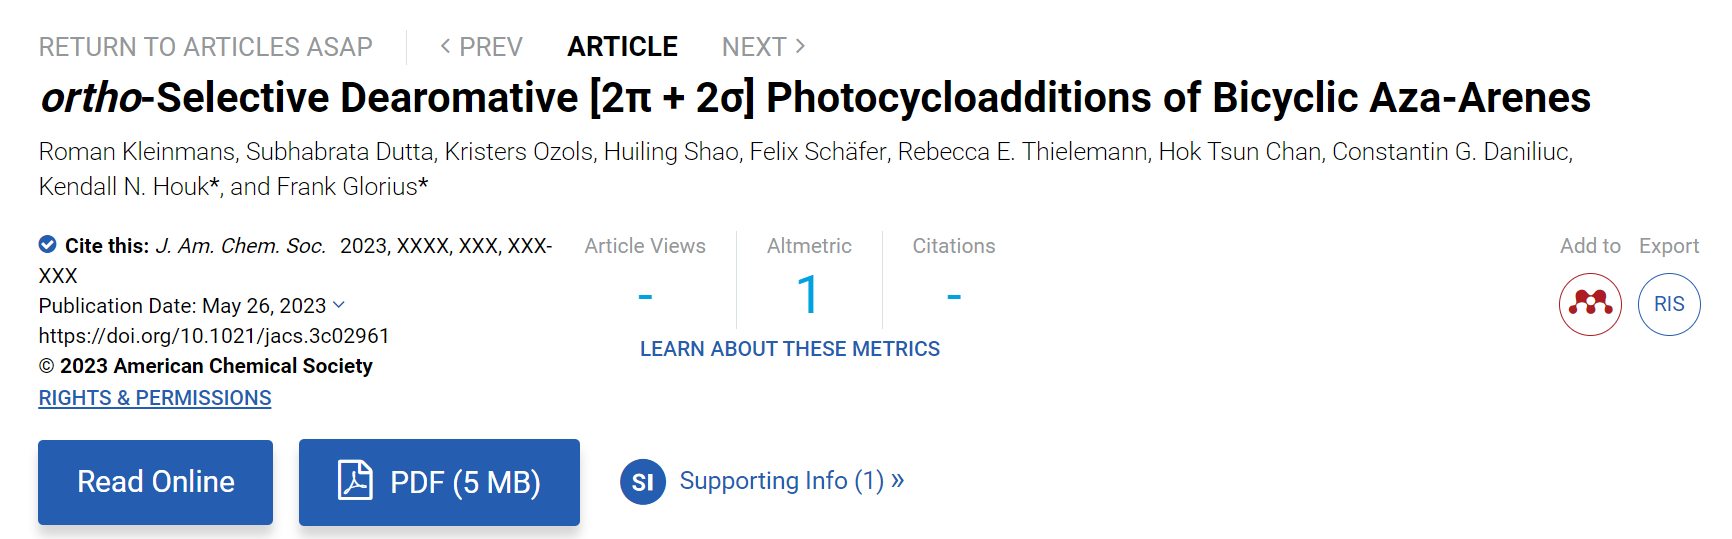Viewport: 1732px width, 539px height.
Task: Click author Frank Glorius
Action: (347, 187)
